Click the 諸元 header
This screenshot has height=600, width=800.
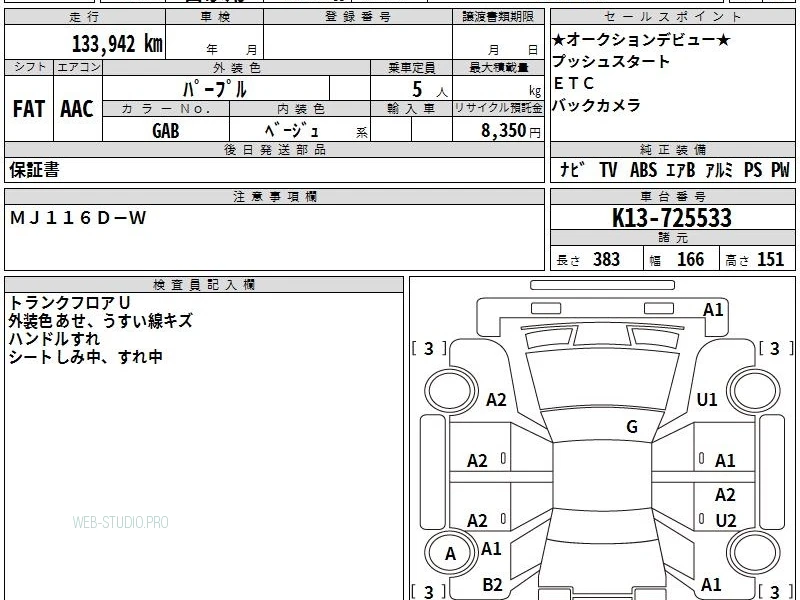tap(672, 238)
